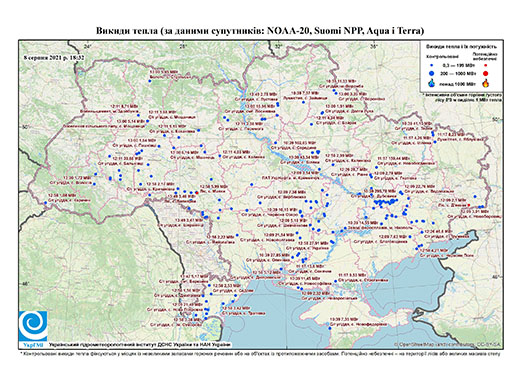Click the UkrGMI spiral logo
The width and height of the screenshot is (520, 368).
point(33,326)
